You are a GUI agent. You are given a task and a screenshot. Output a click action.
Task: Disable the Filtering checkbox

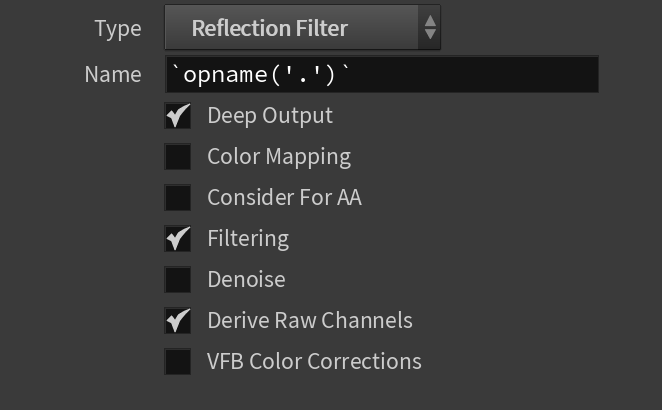(x=178, y=239)
